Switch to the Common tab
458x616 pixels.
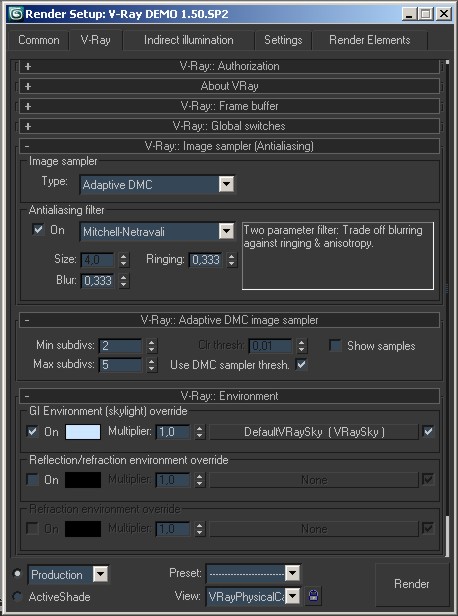(x=38, y=40)
